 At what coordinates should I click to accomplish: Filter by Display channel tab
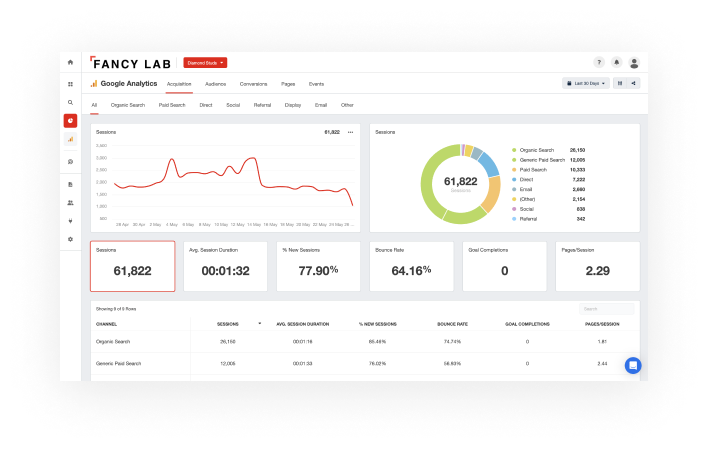(x=293, y=105)
